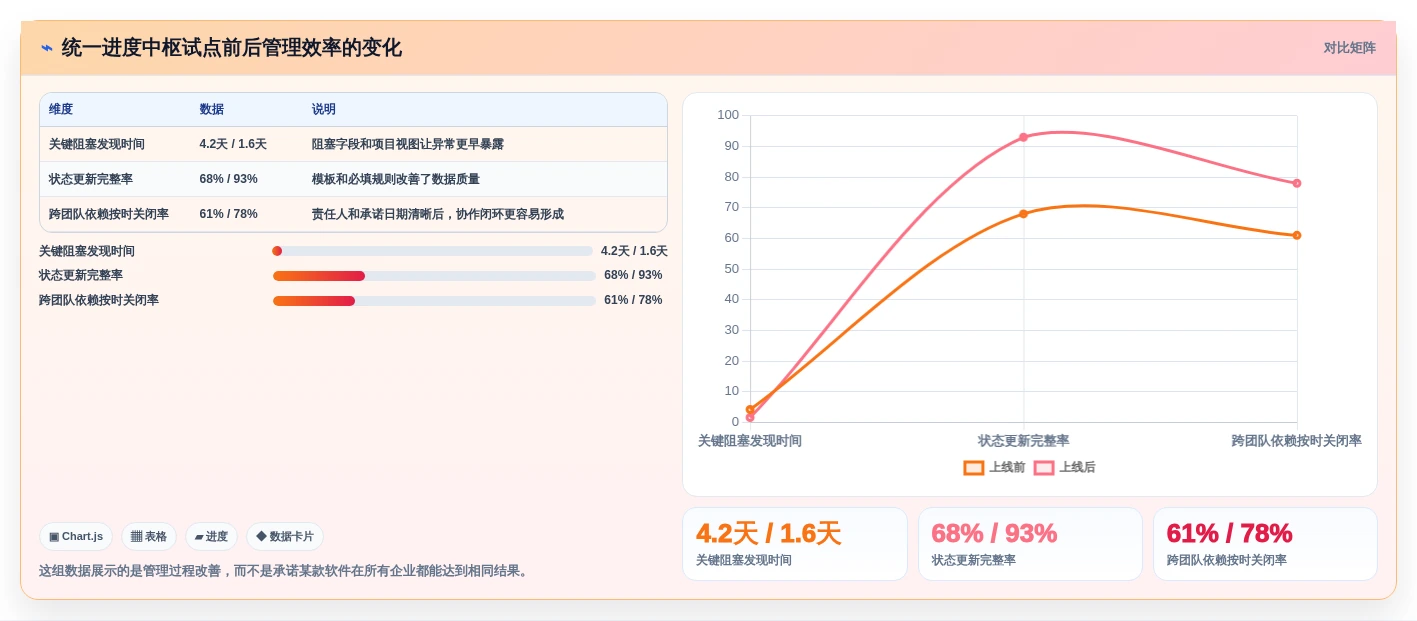
Task: Click the 说明 column header
Action: point(324,109)
